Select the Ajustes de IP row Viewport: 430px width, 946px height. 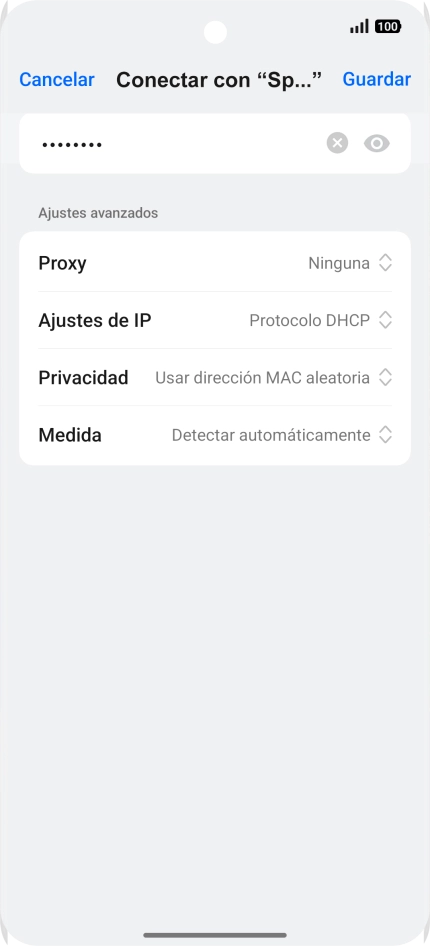click(x=215, y=320)
